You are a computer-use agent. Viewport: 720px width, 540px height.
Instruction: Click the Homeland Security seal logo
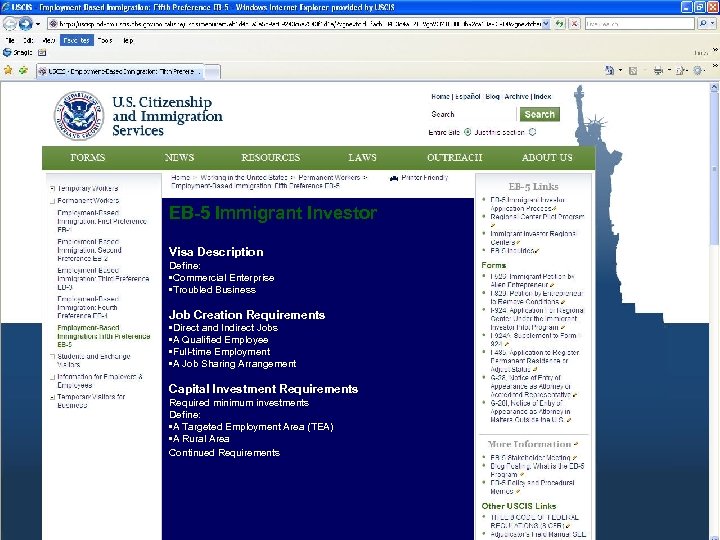pyautogui.click(x=79, y=115)
